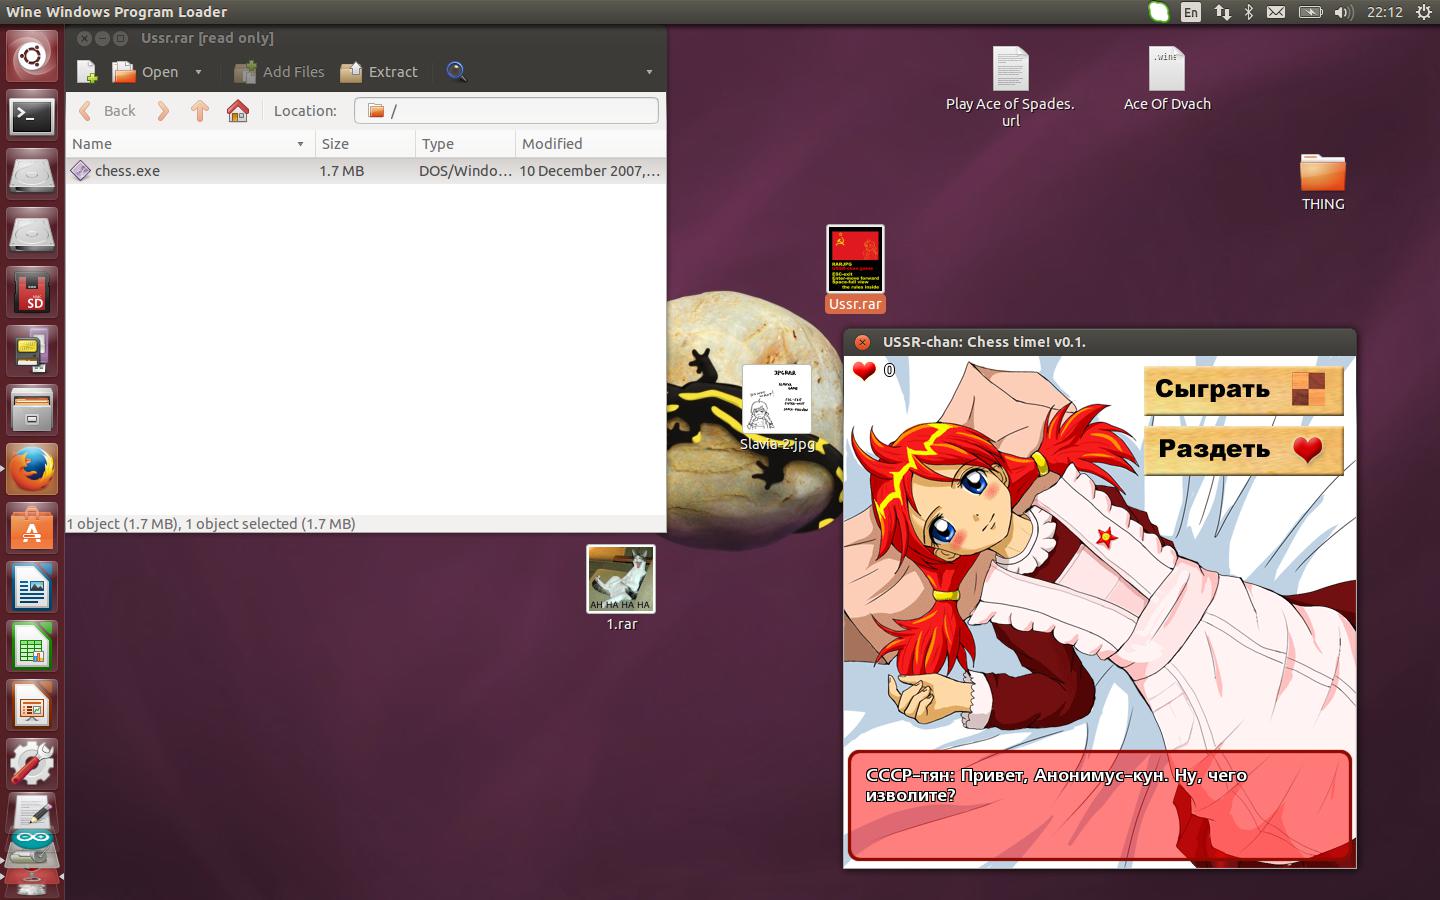Select Ussr.rar desktop file
This screenshot has height=900, width=1440.
855,269
